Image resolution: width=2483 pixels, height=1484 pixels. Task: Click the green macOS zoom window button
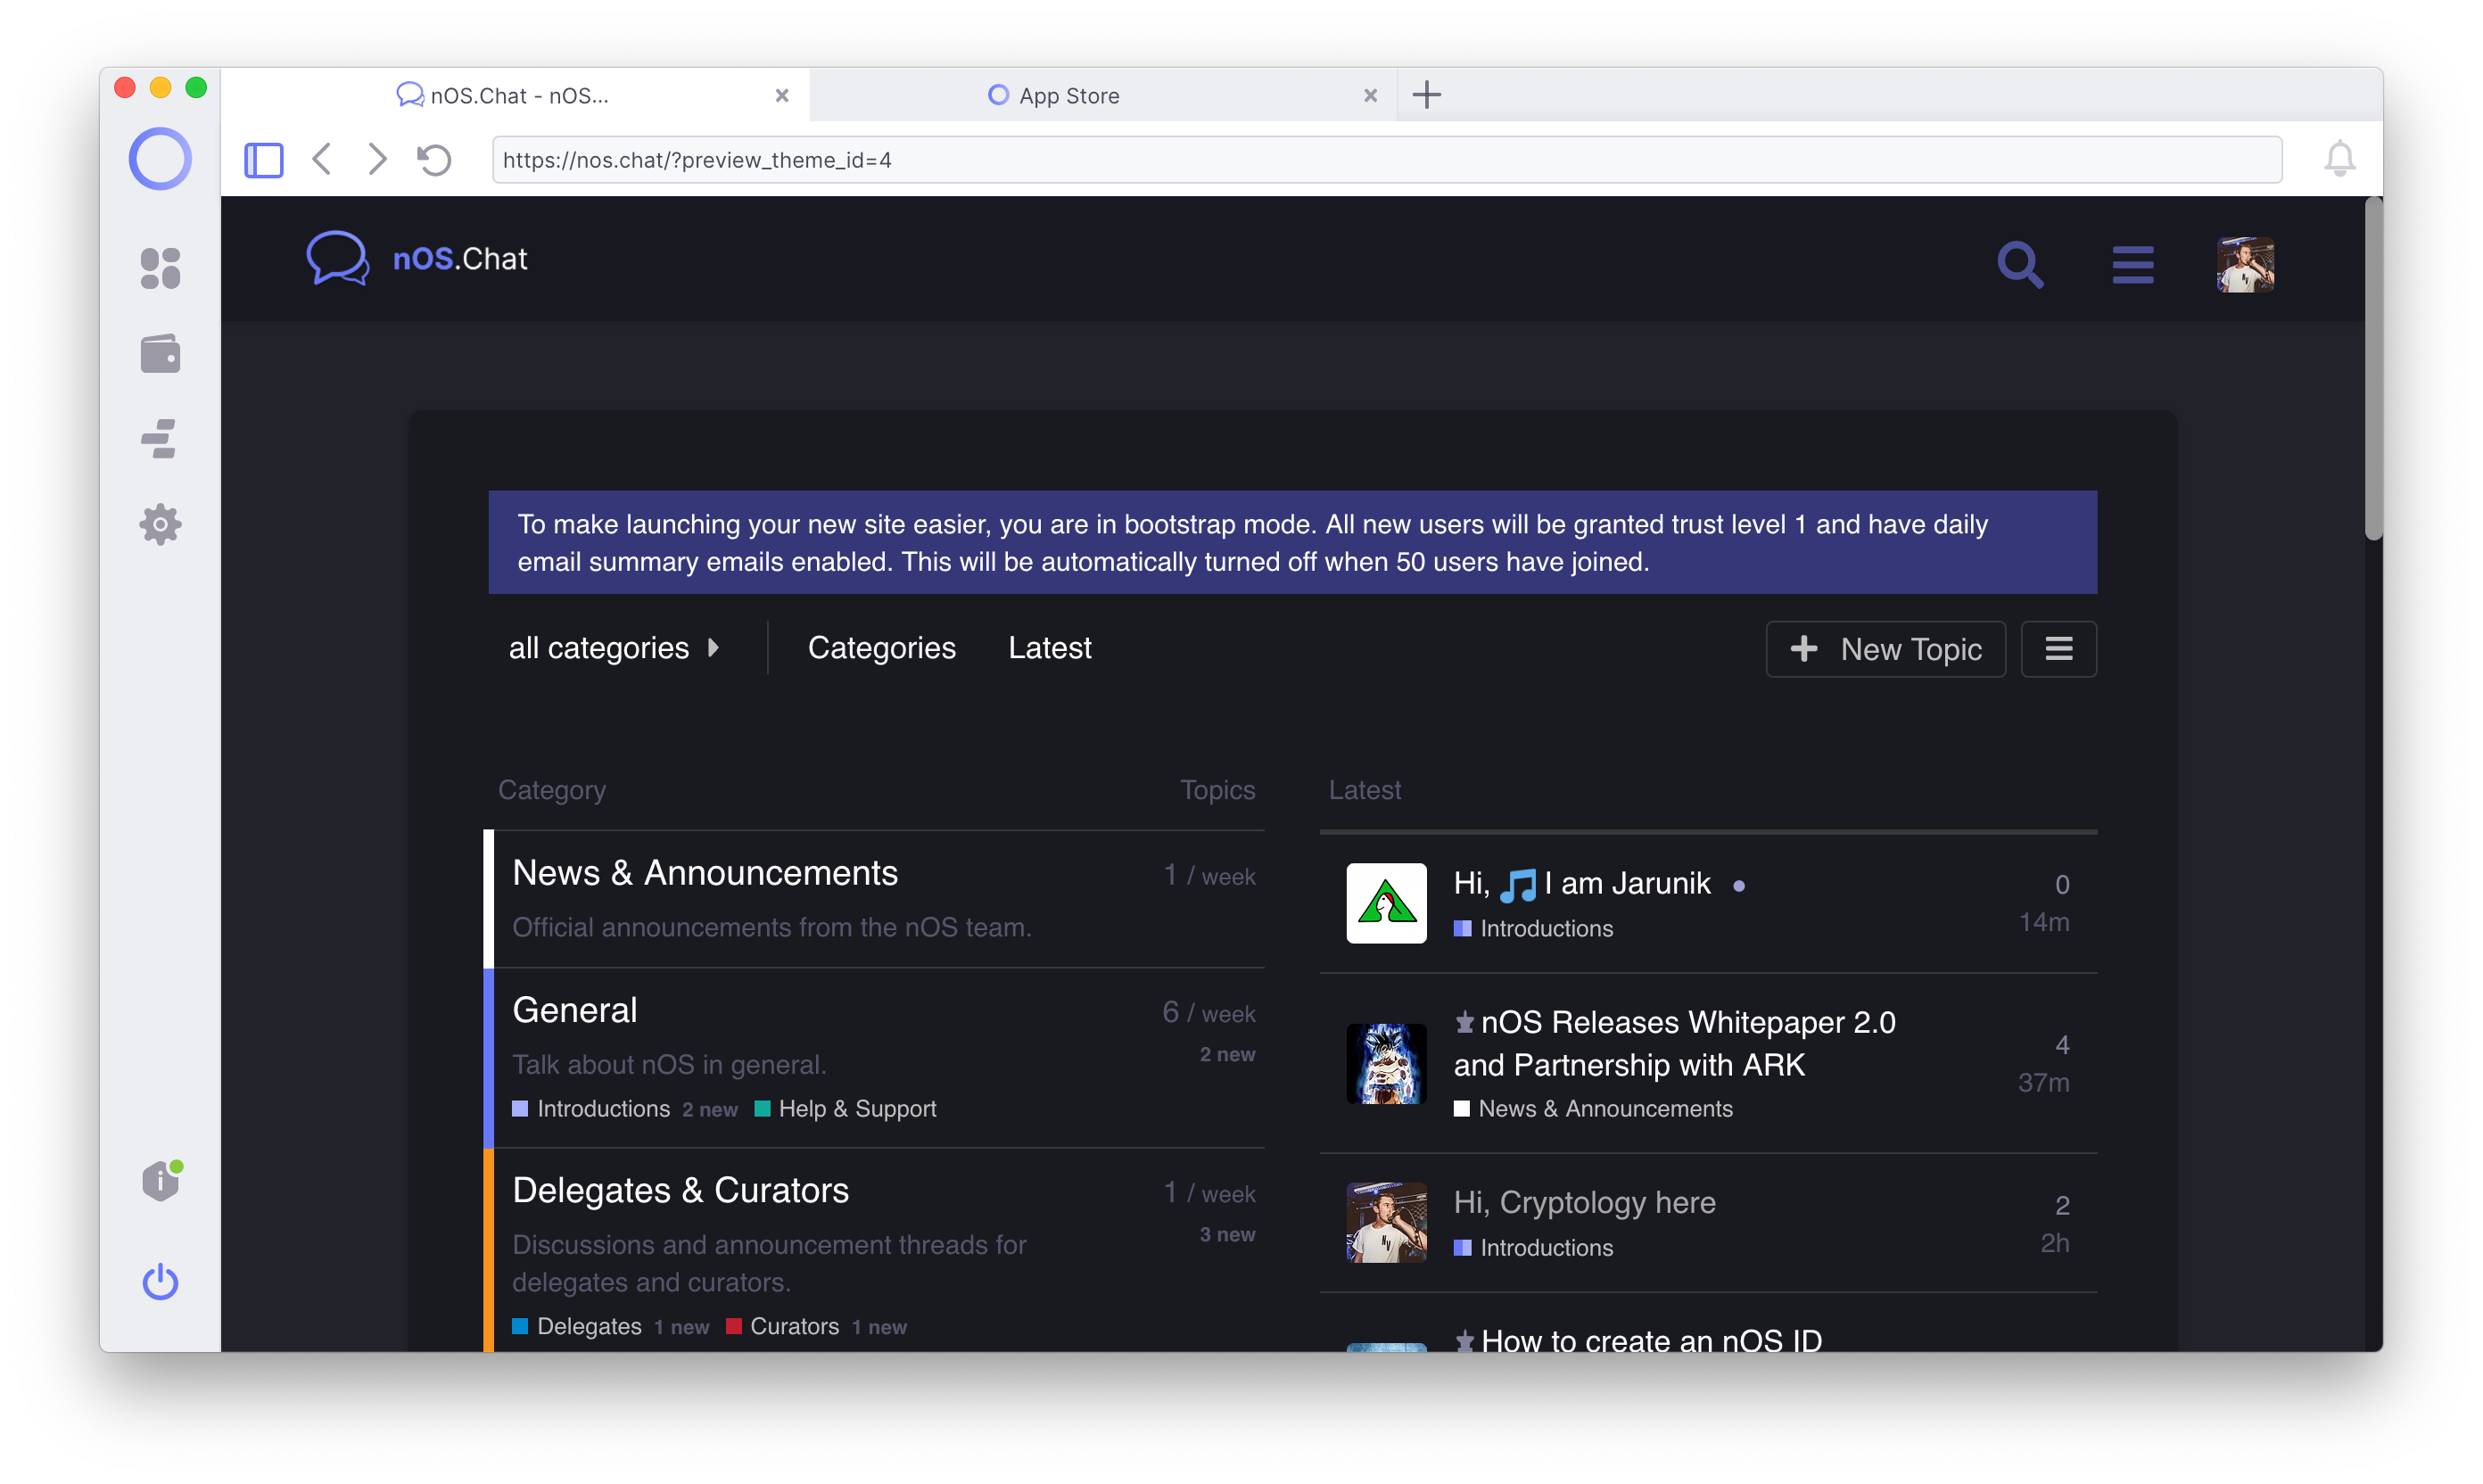click(x=196, y=88)
